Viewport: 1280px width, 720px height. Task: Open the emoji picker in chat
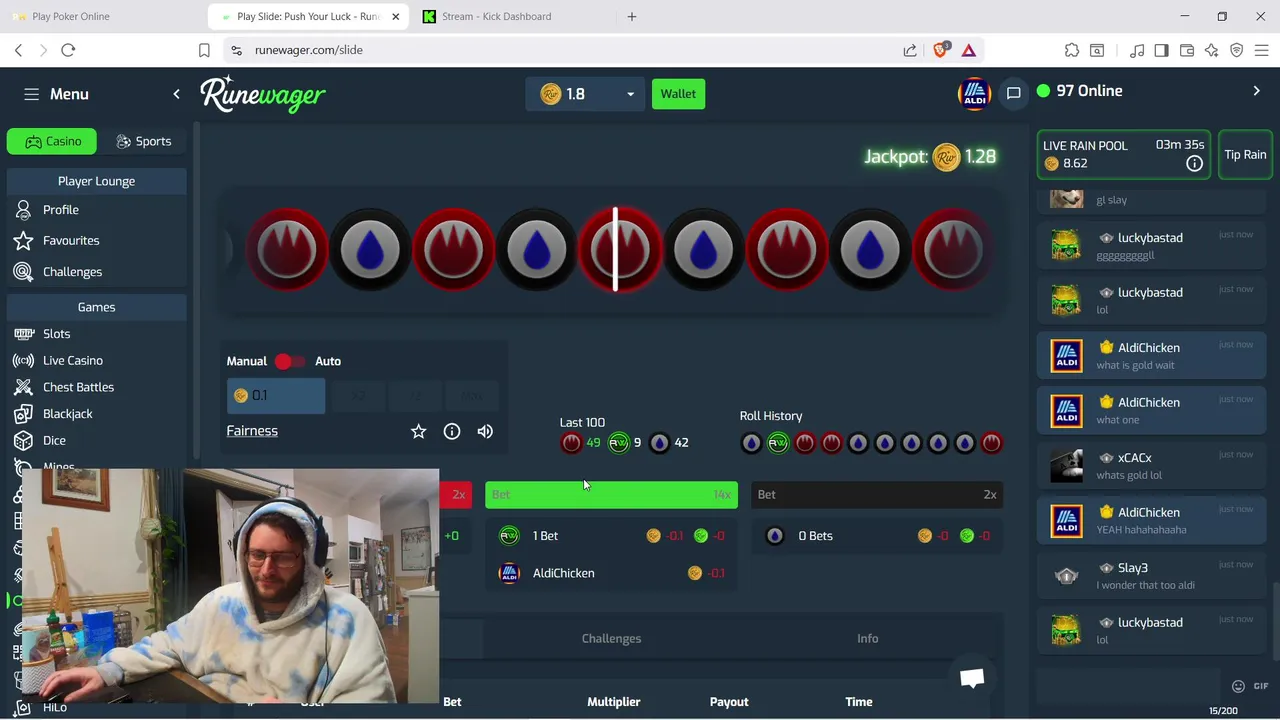click(x=1238, y=686)
